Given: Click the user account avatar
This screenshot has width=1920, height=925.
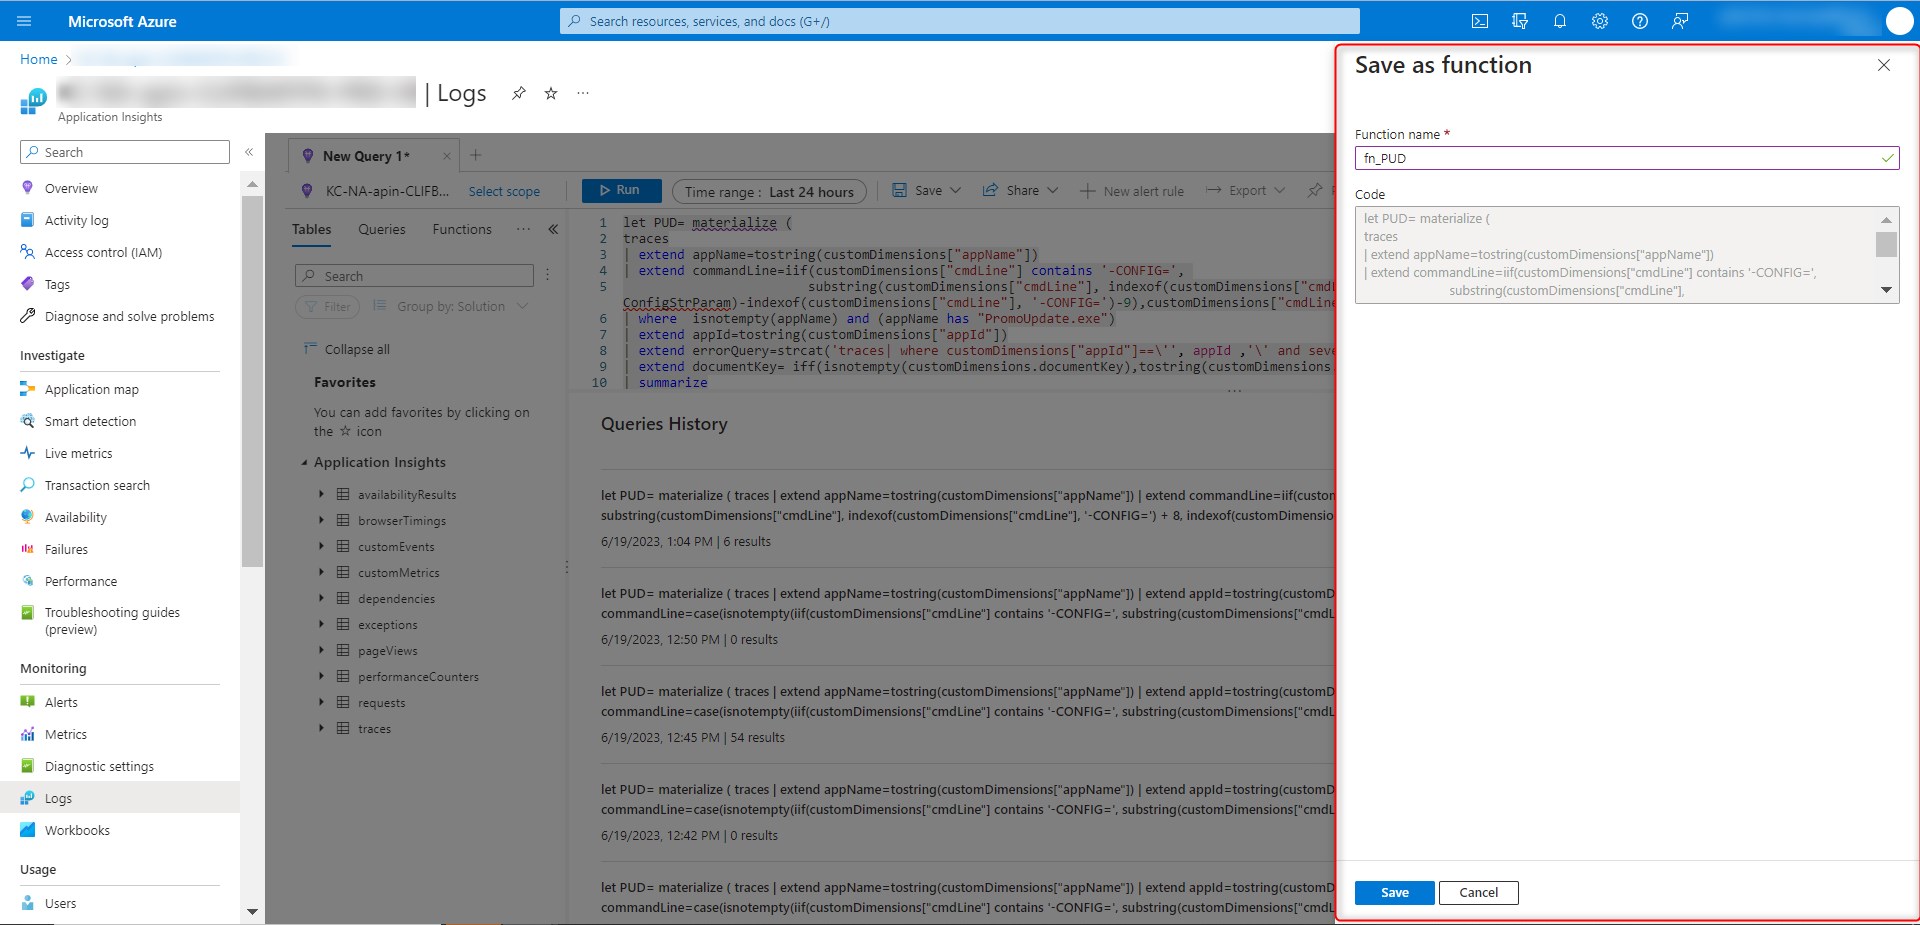Looking at the screenshot, I should [1899, 21].
